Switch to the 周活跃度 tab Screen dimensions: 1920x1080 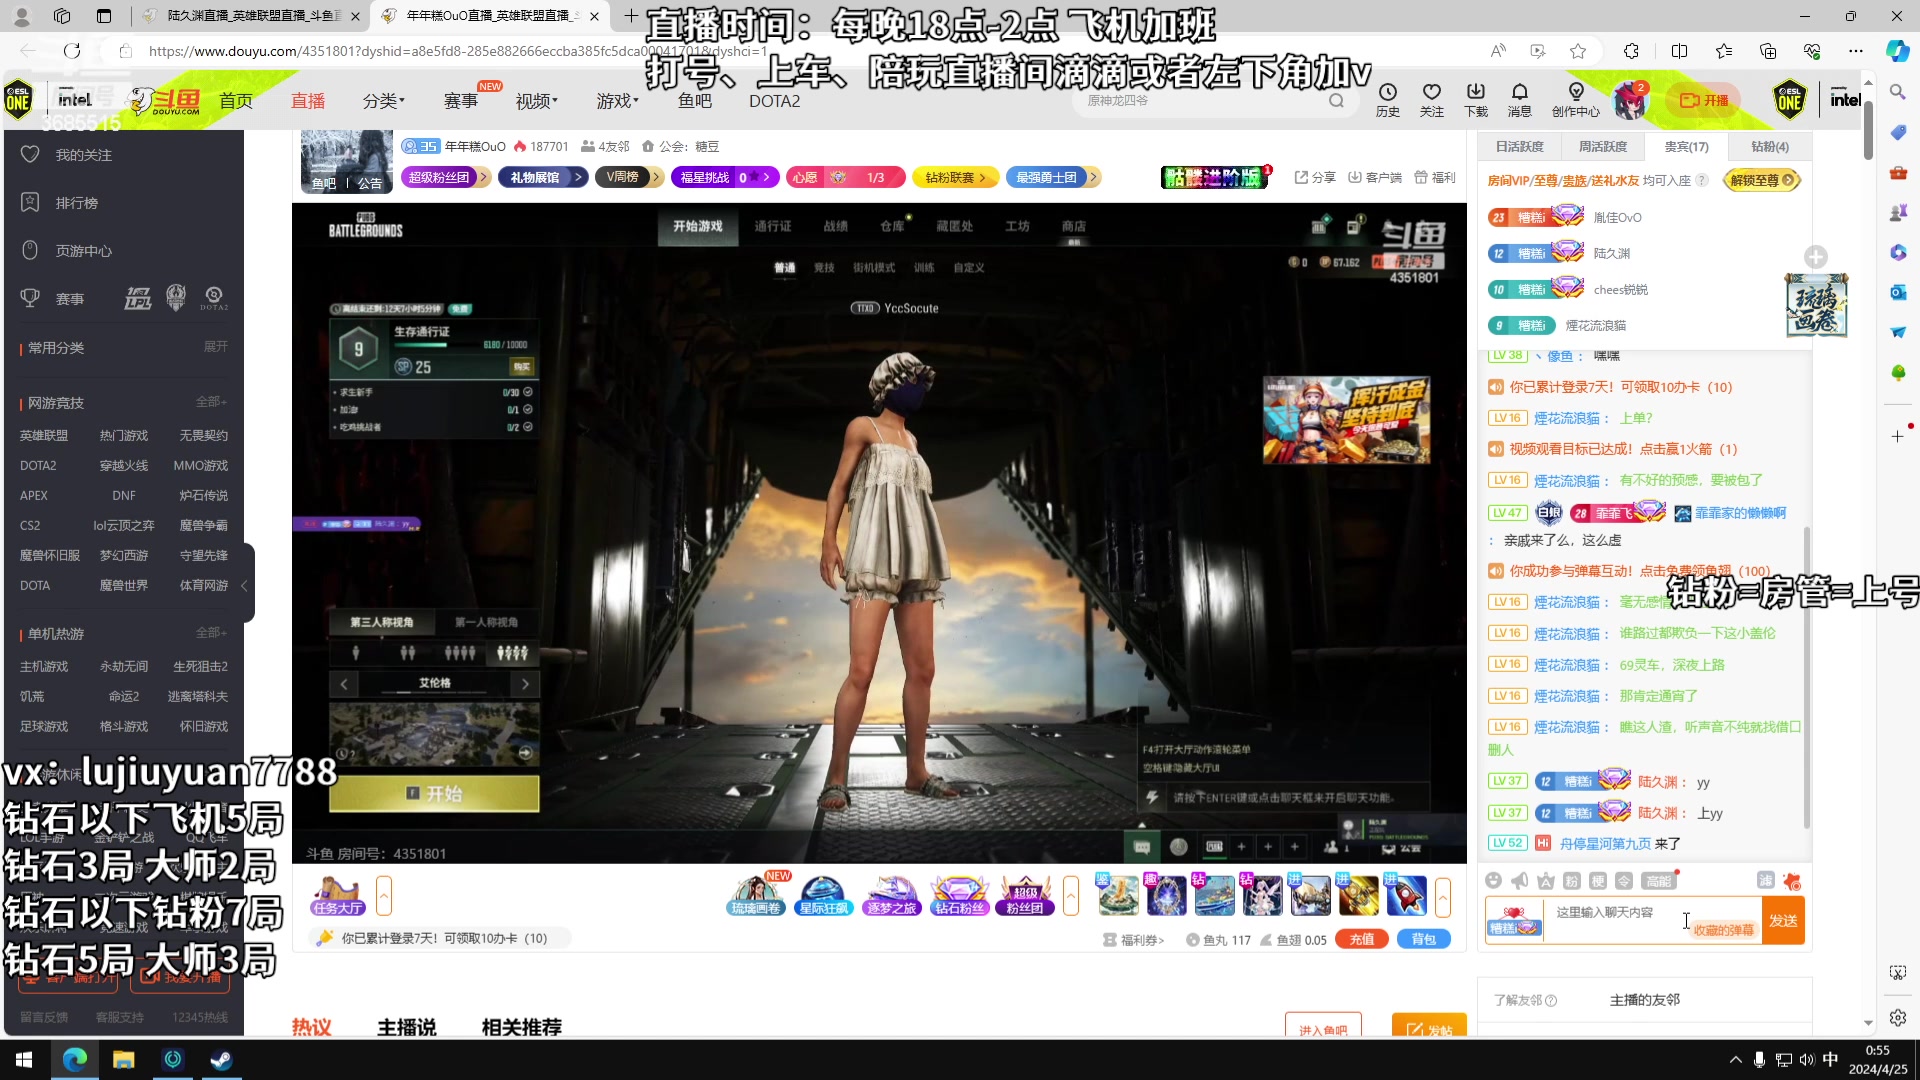[x=1602, y=146]
